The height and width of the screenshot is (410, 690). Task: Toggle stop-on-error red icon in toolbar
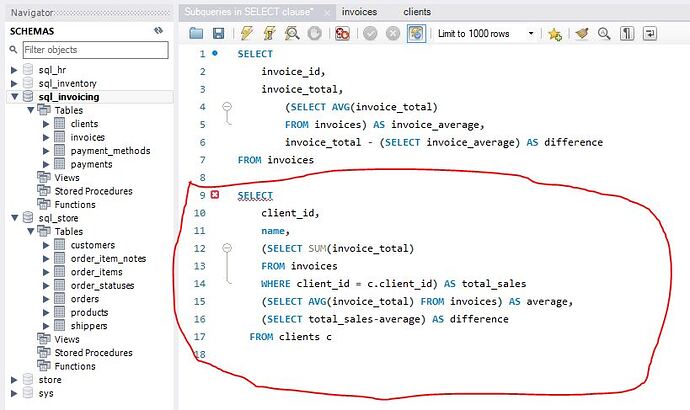tap(342, 33)
